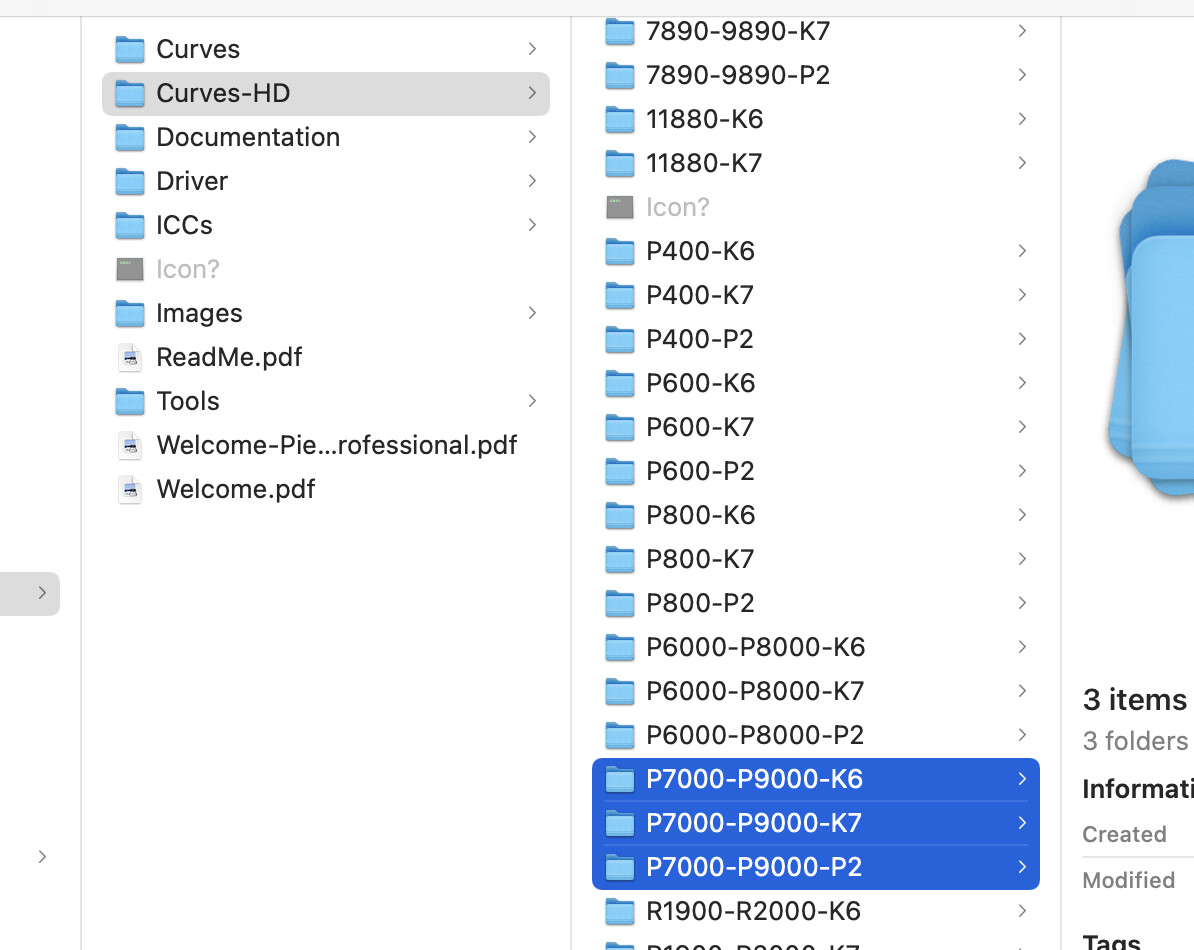Click the 11880-K6 folder icon
This screenshot has height=950, width=1194.
pyautogui.click(x=619, y=120)
